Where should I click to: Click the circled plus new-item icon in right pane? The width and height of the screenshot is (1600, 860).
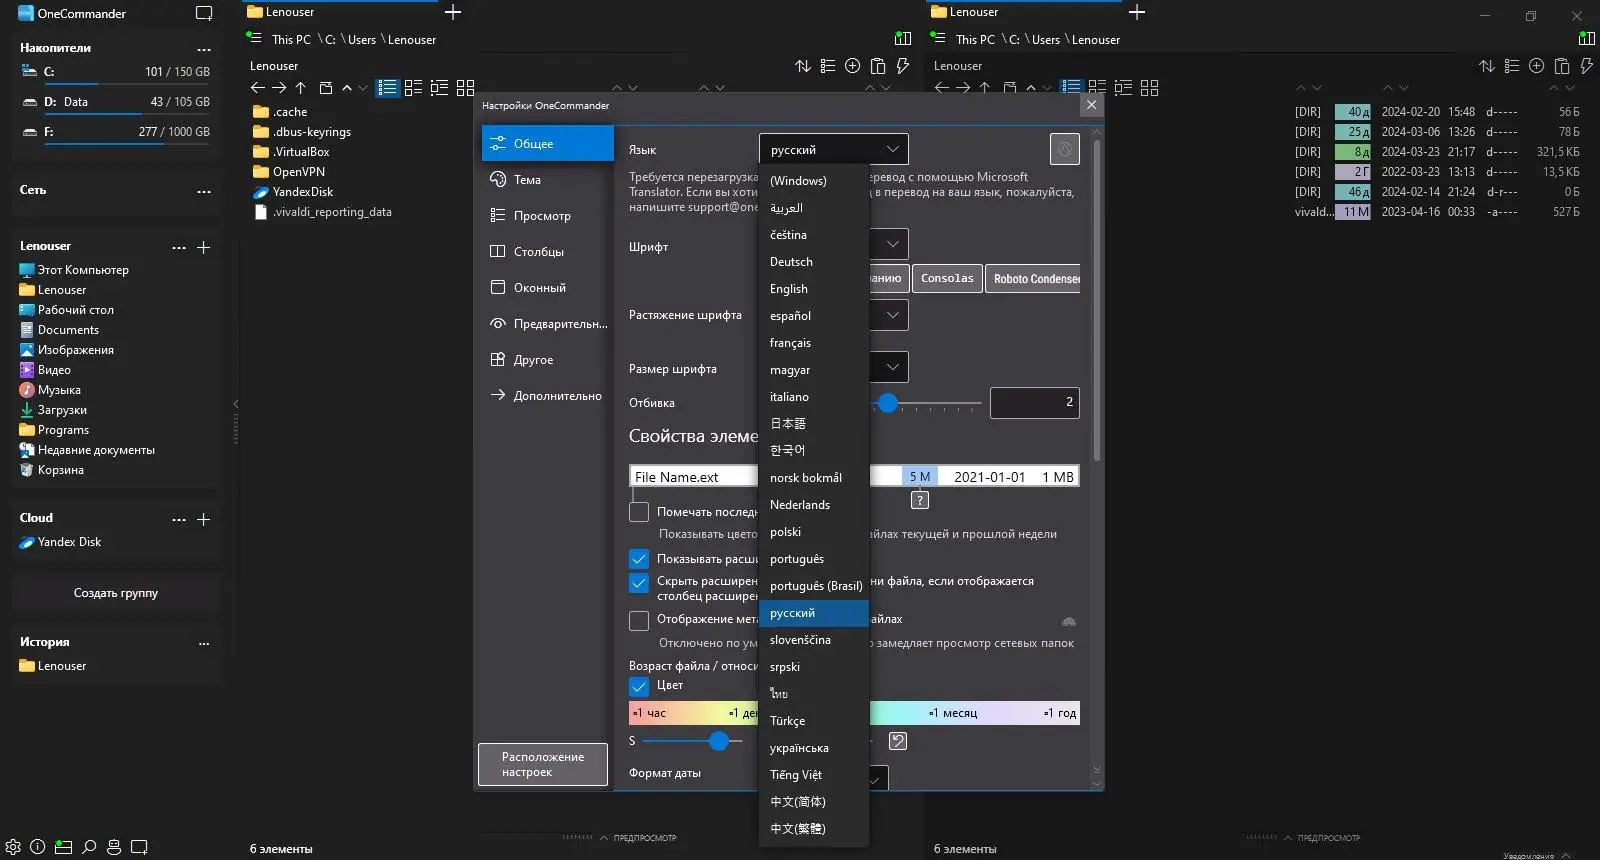1537,66
